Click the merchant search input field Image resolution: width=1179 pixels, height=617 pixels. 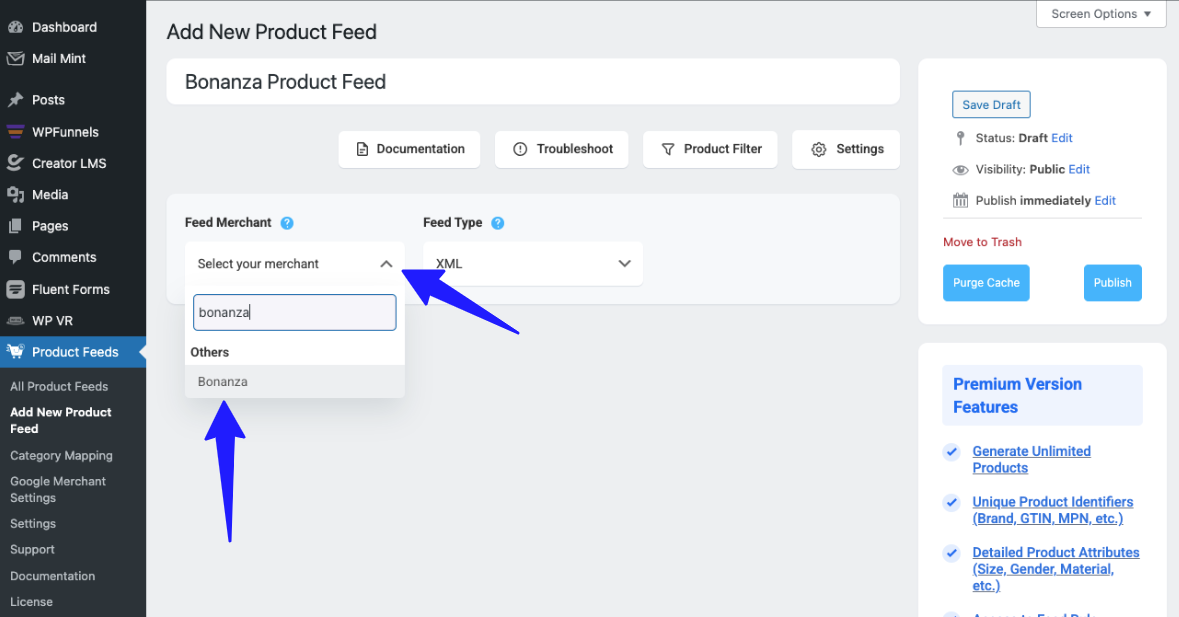[x=295, y=313]
